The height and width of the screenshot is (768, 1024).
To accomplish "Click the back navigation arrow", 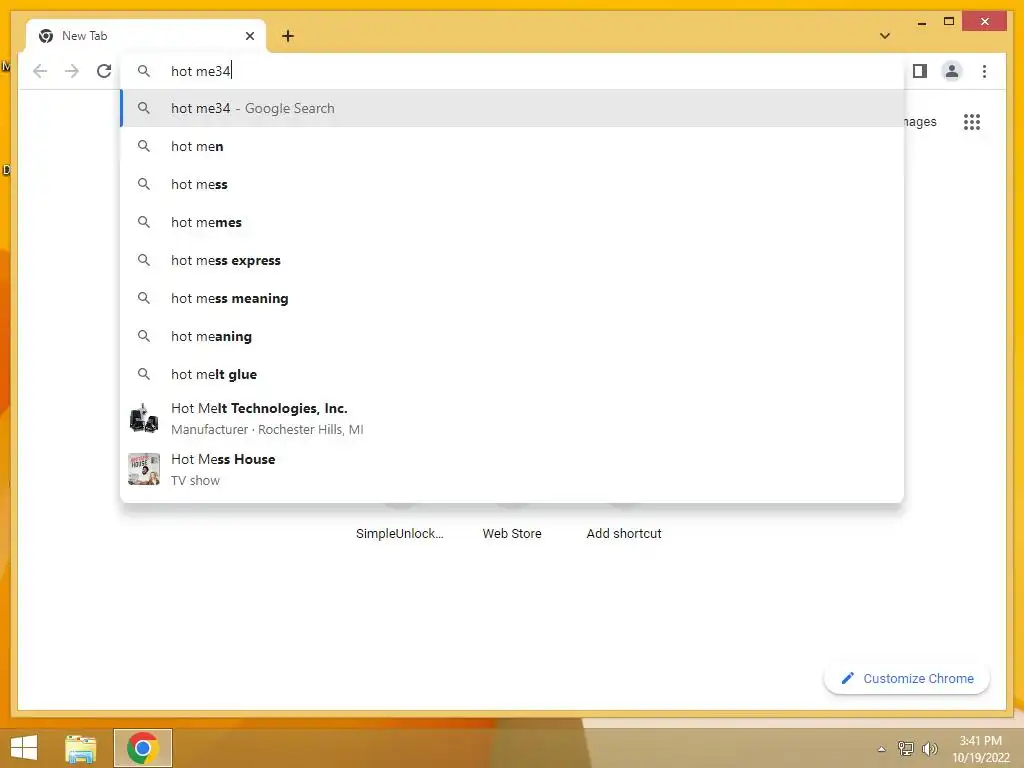I will [x=40, y=71].
